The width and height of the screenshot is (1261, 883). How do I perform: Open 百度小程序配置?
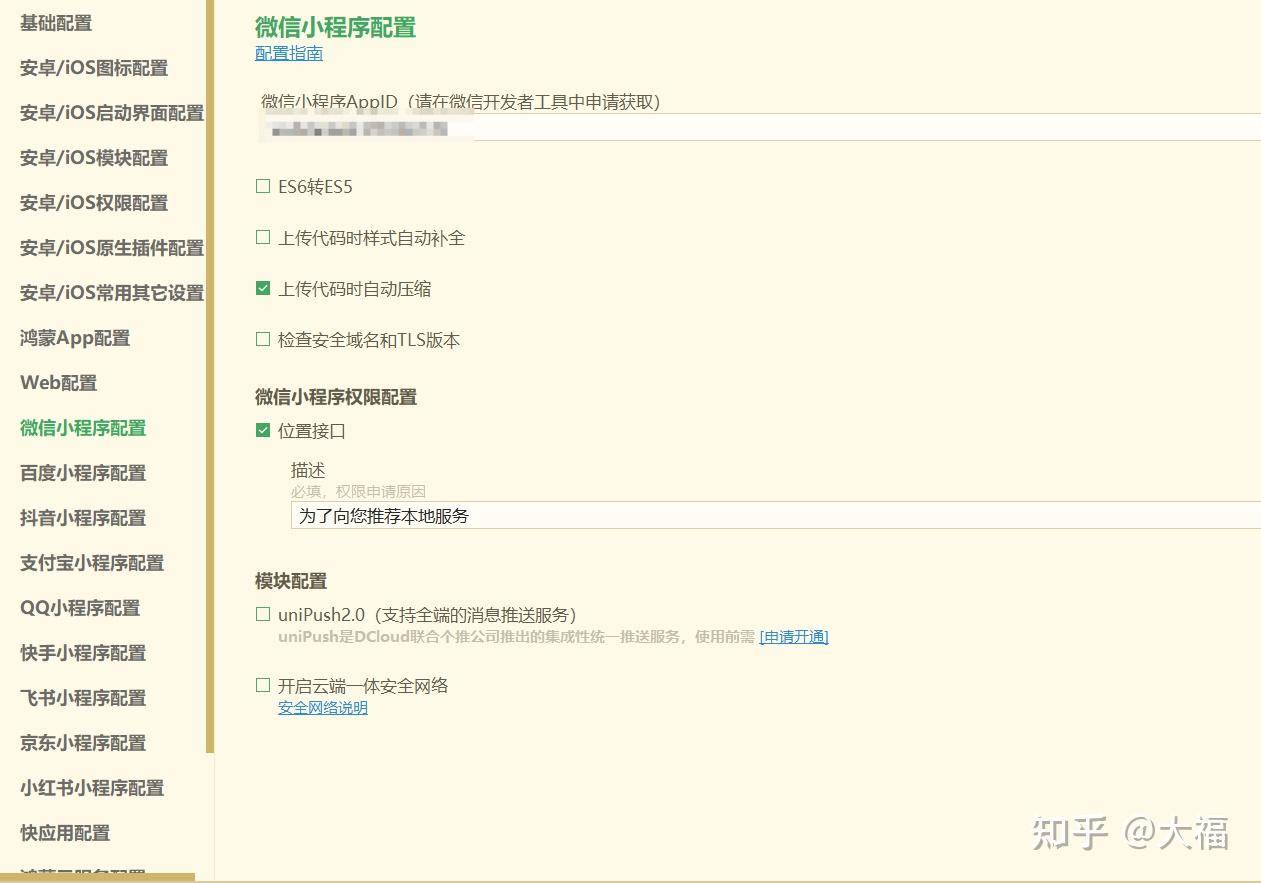coord(83,473)
